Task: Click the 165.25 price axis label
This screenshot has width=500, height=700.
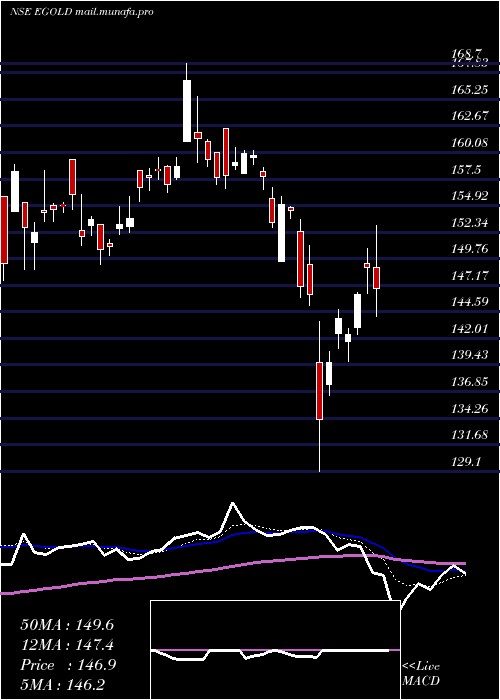Action: coord(470,90)
